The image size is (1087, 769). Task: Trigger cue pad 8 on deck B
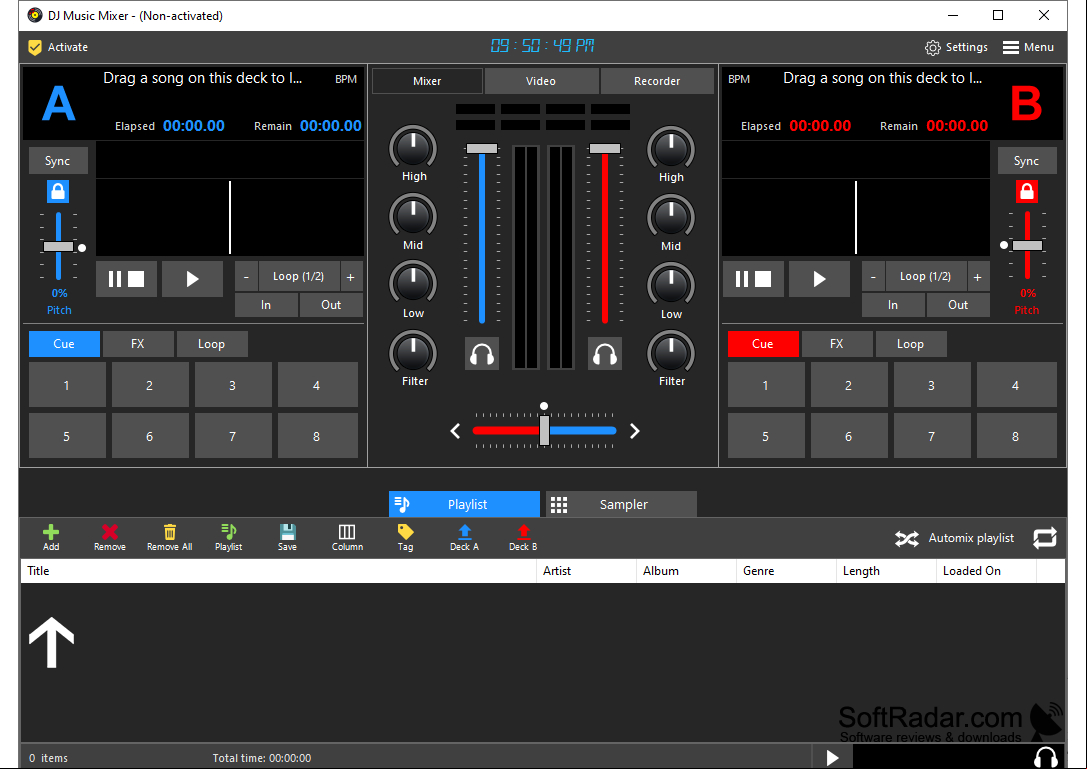pos(1016,437)
